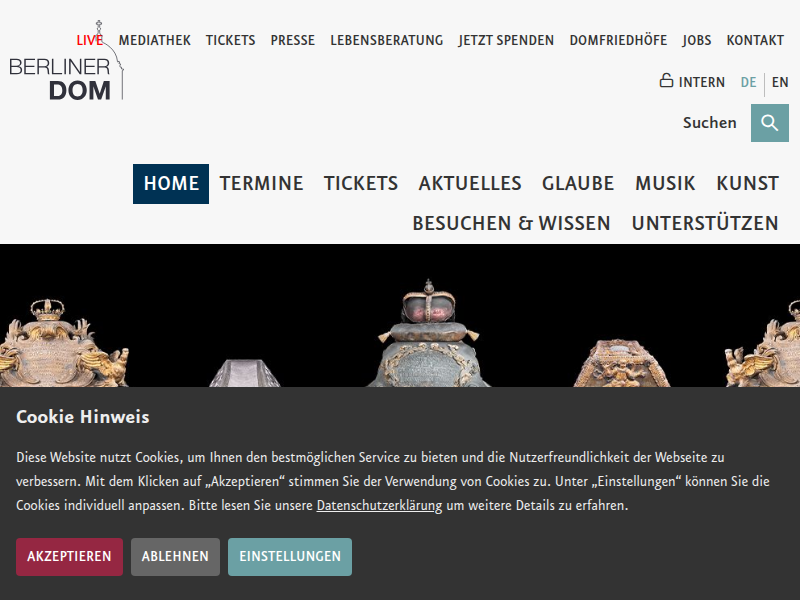Open the INTERN lock icon login

(691, 82)
